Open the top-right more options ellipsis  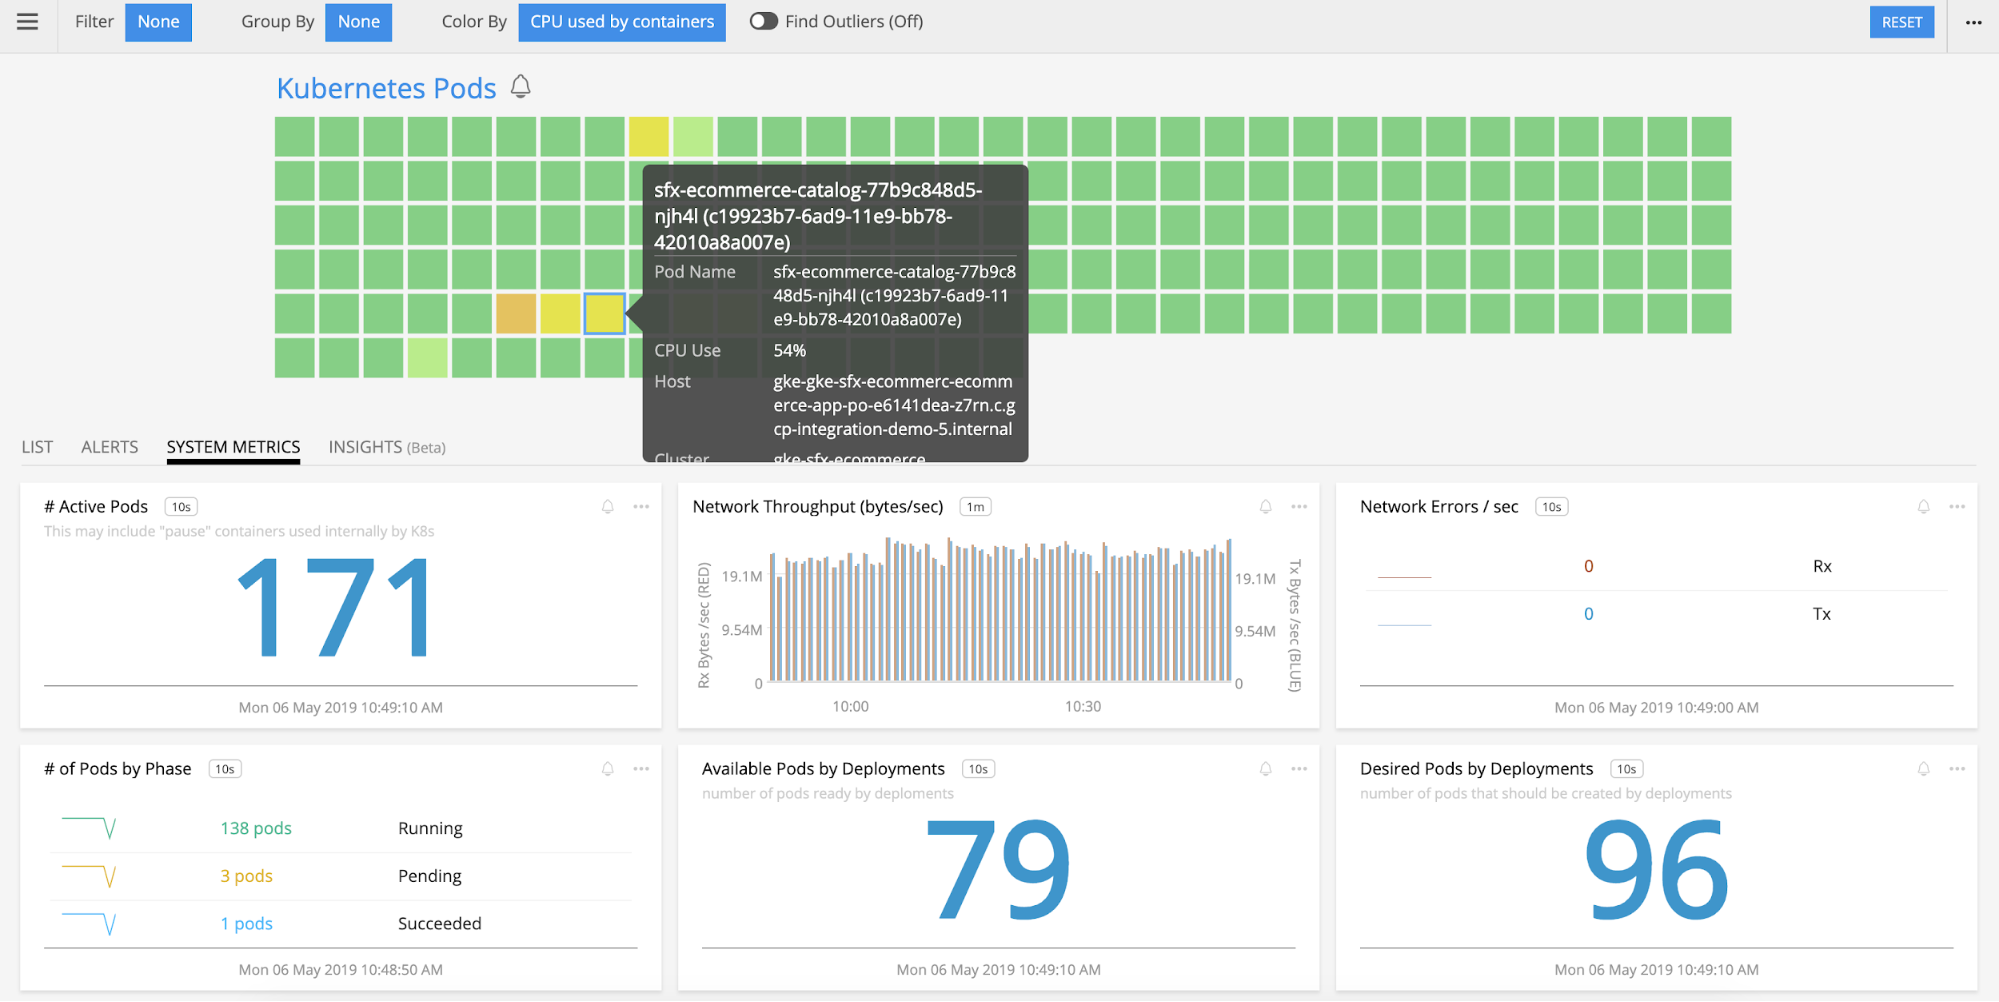[x=1973, y=22]
